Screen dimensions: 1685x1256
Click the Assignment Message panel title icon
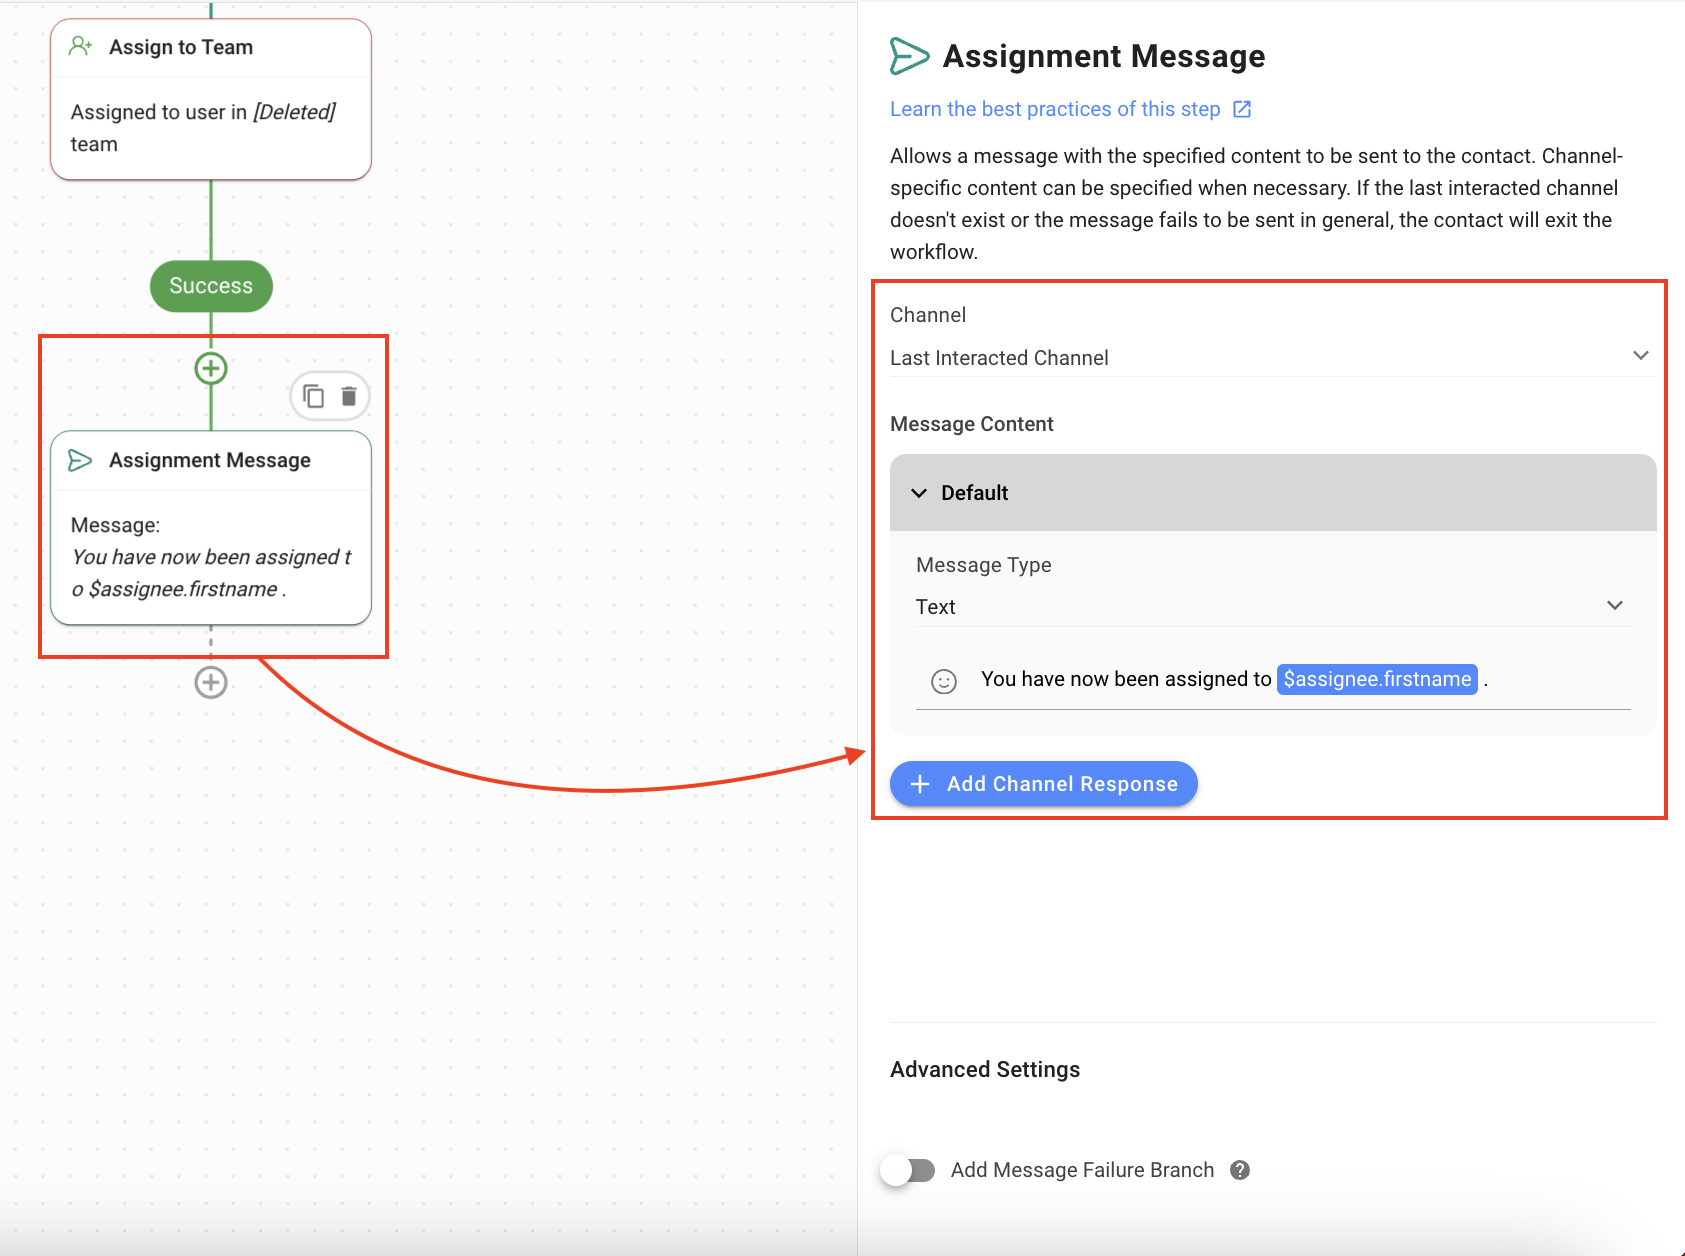909,56
